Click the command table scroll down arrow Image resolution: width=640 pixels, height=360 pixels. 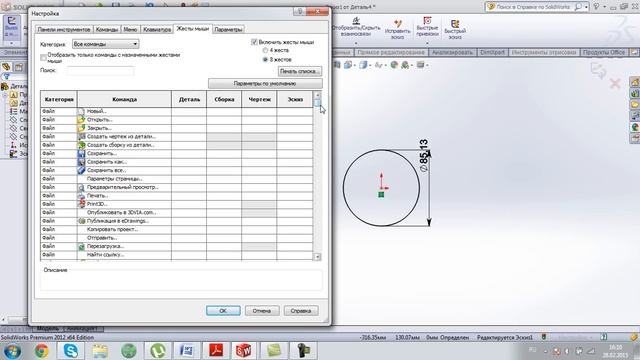[317, 257]
